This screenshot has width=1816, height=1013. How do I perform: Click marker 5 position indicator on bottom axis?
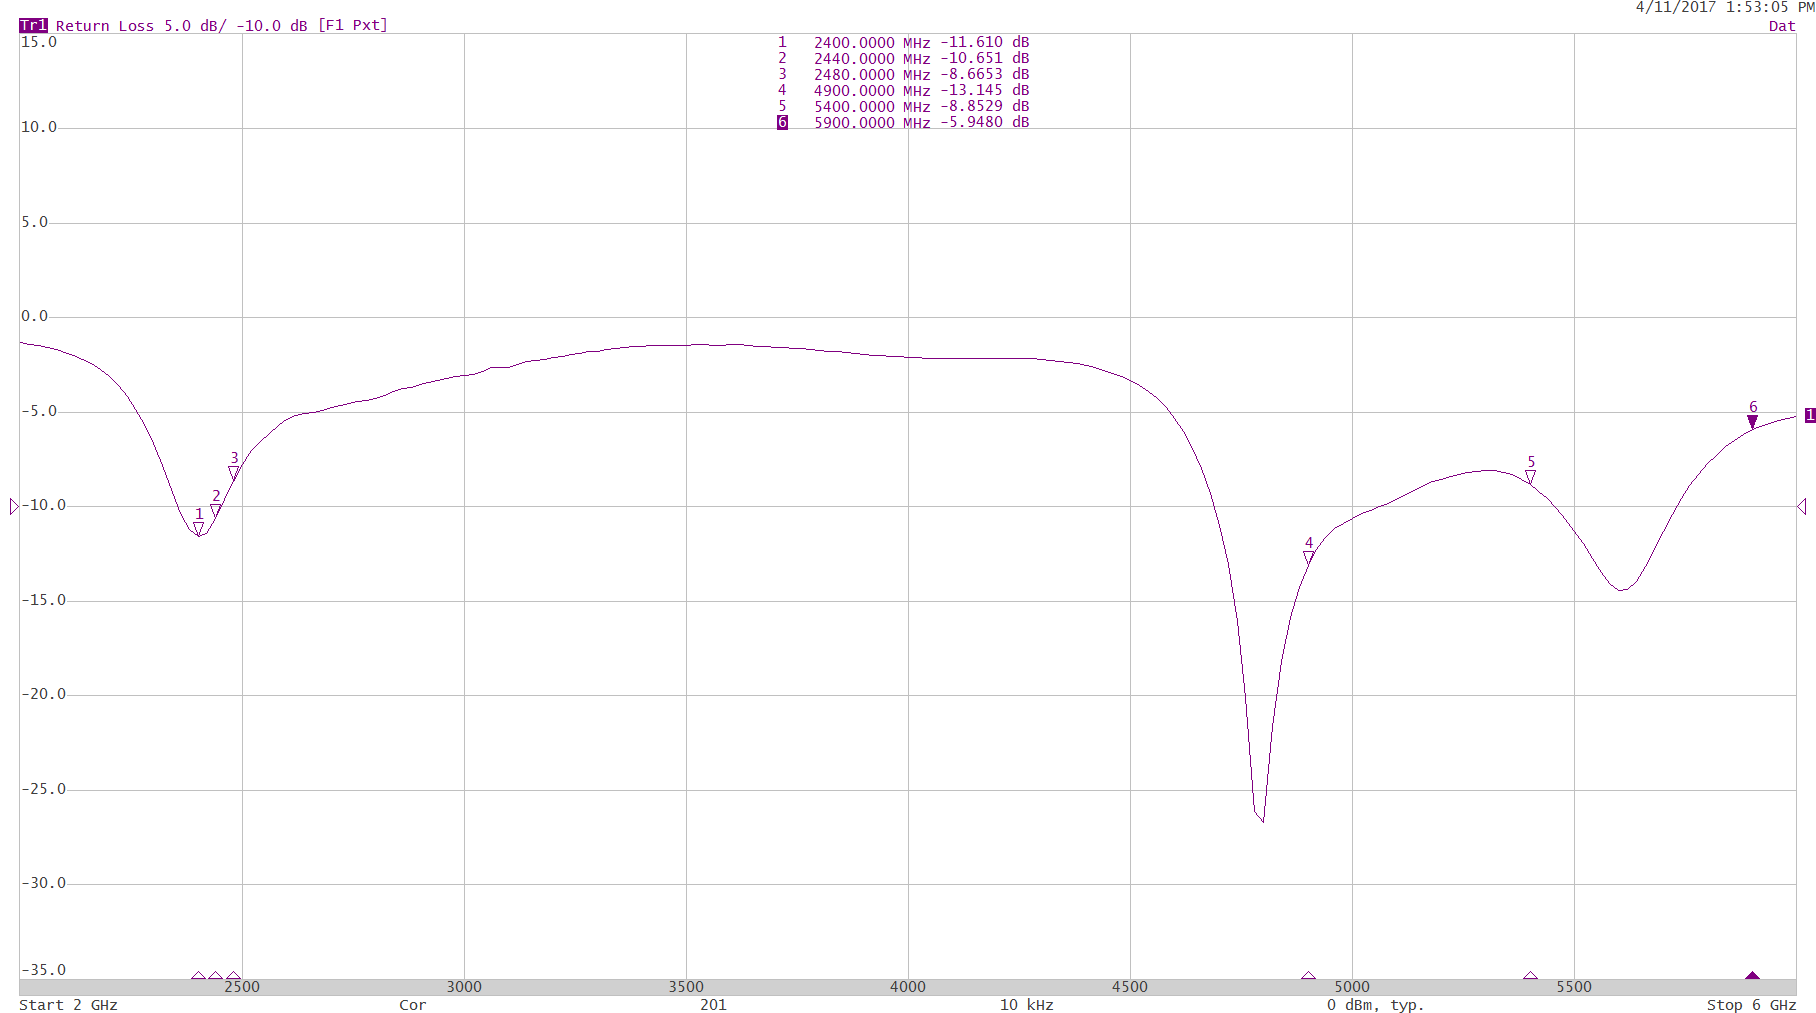[1530, 976]
